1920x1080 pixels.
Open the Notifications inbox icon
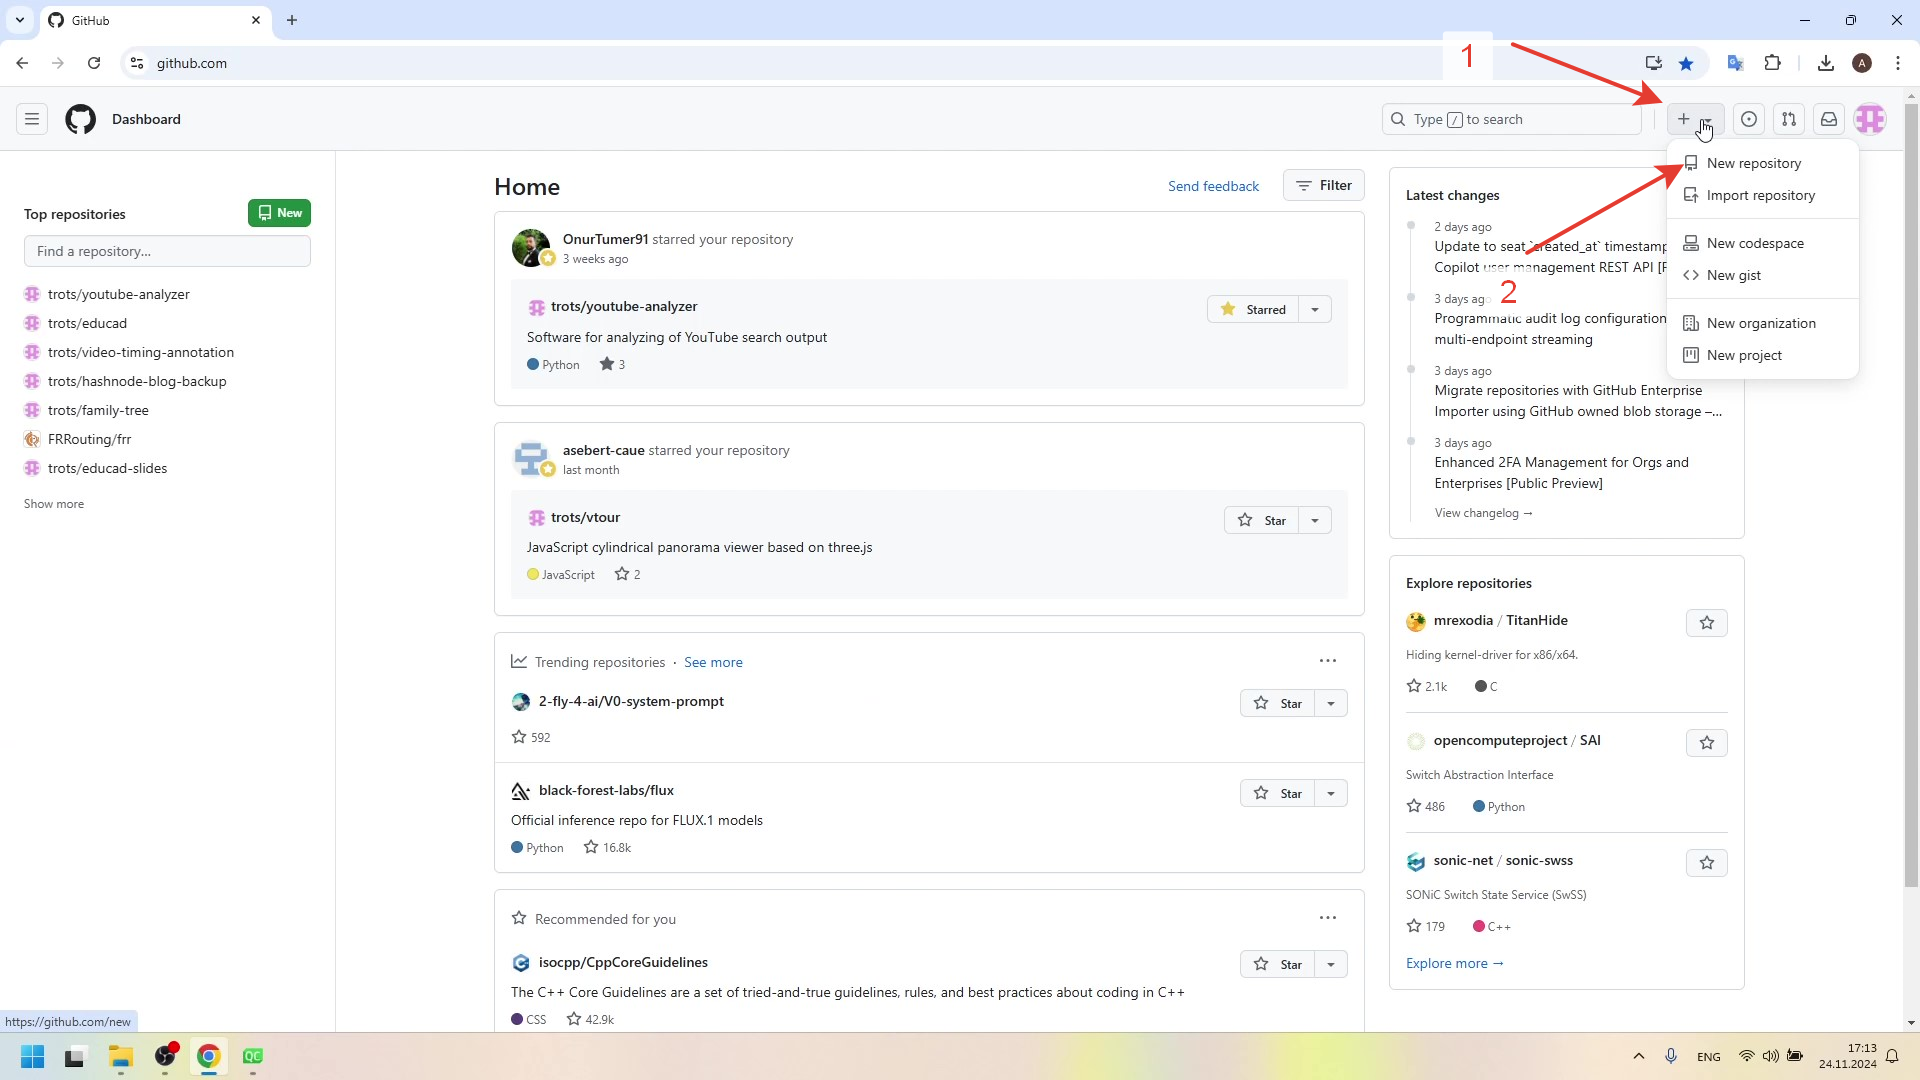[x=1829, y=119]
